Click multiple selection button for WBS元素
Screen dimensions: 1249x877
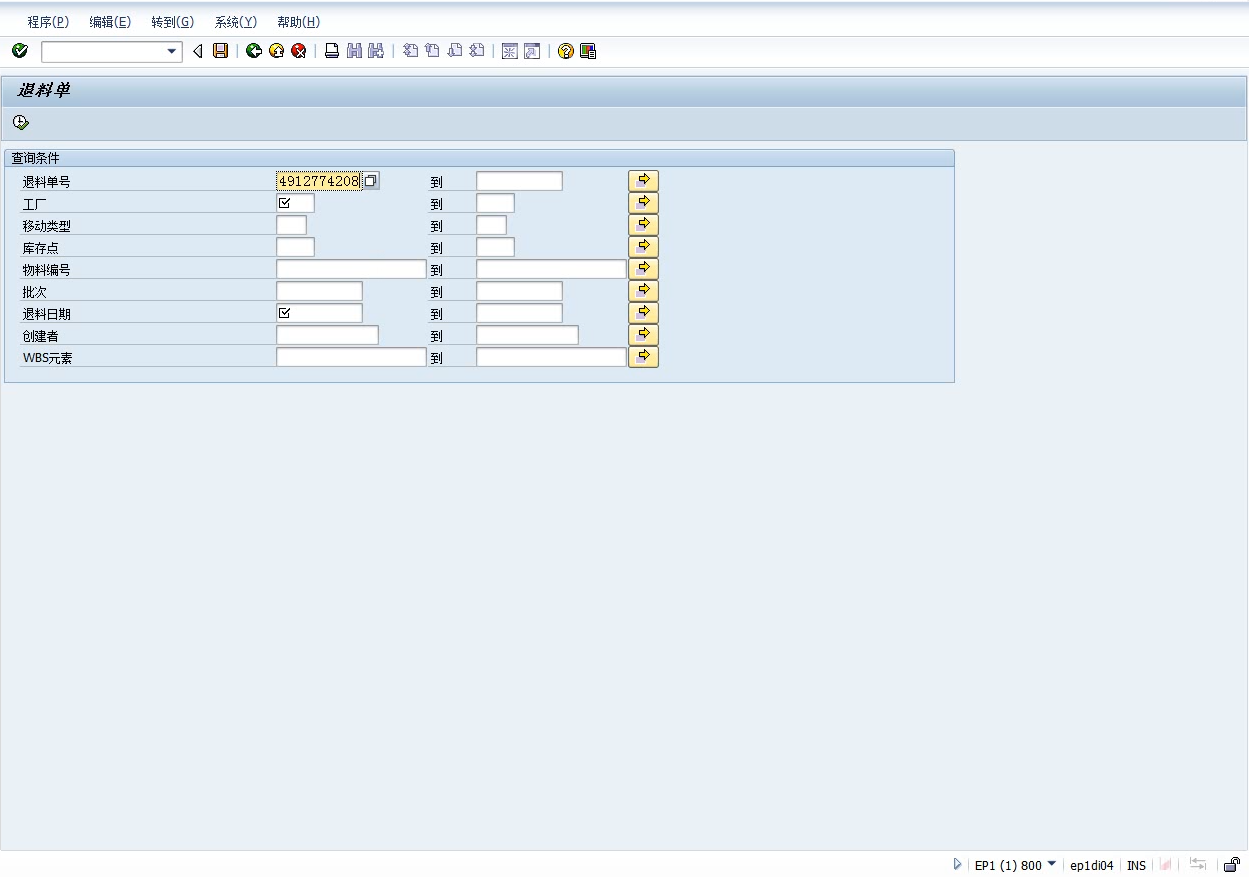pos(643,357)
